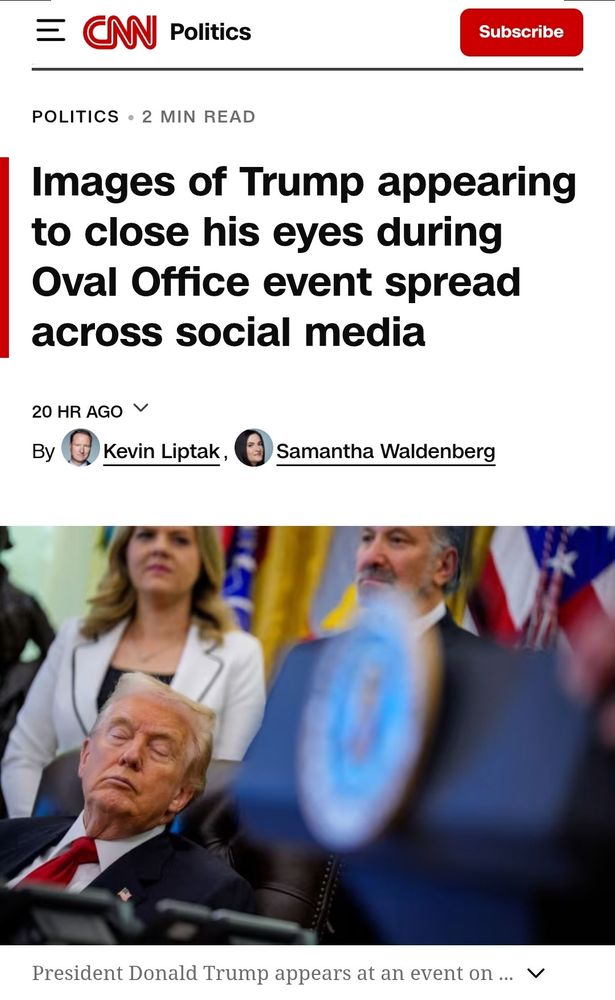This screenshot has width=615, height=1000.
Task: Click the red accent bar beside headline
Action: 4,257
